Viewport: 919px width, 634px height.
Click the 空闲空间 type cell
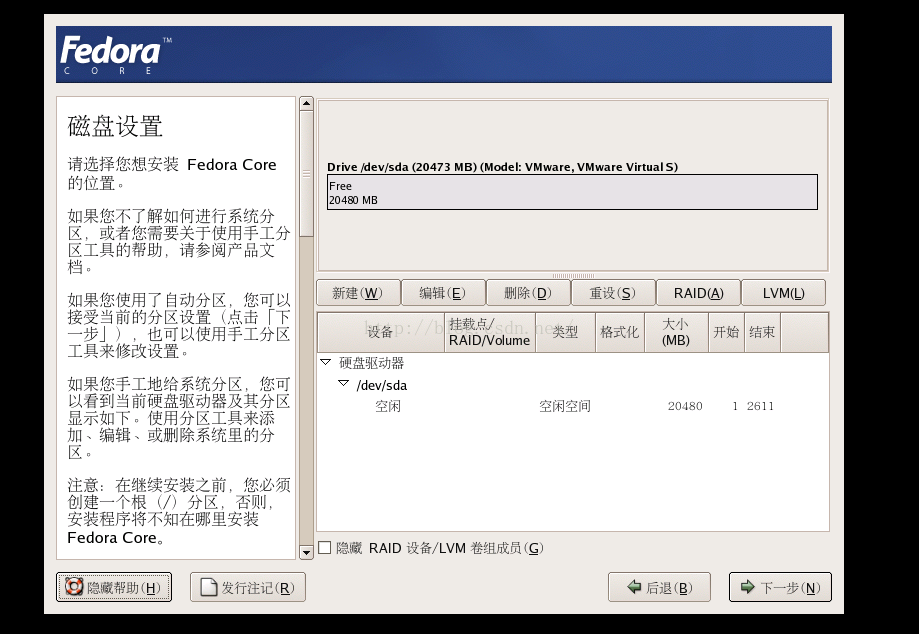tap(564, 406)
